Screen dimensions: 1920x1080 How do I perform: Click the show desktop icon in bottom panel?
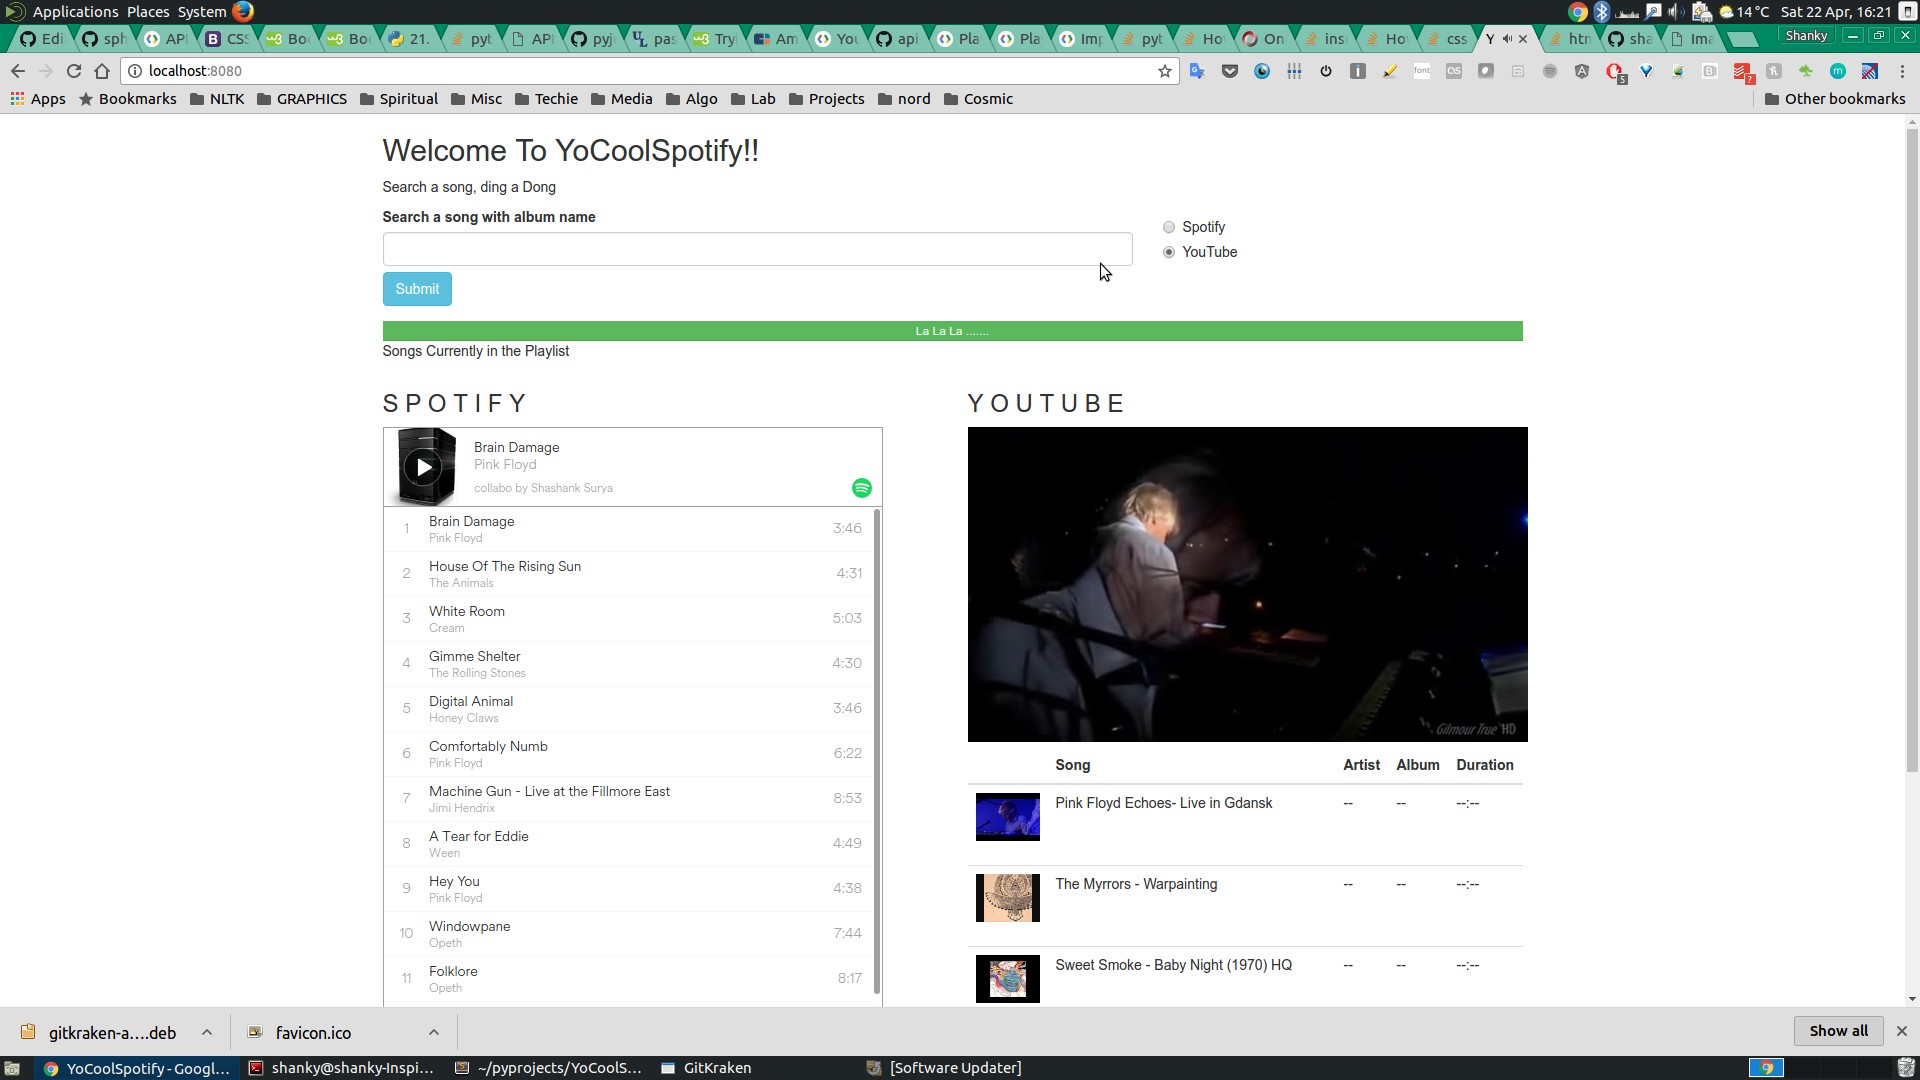tap(12, 1068)
